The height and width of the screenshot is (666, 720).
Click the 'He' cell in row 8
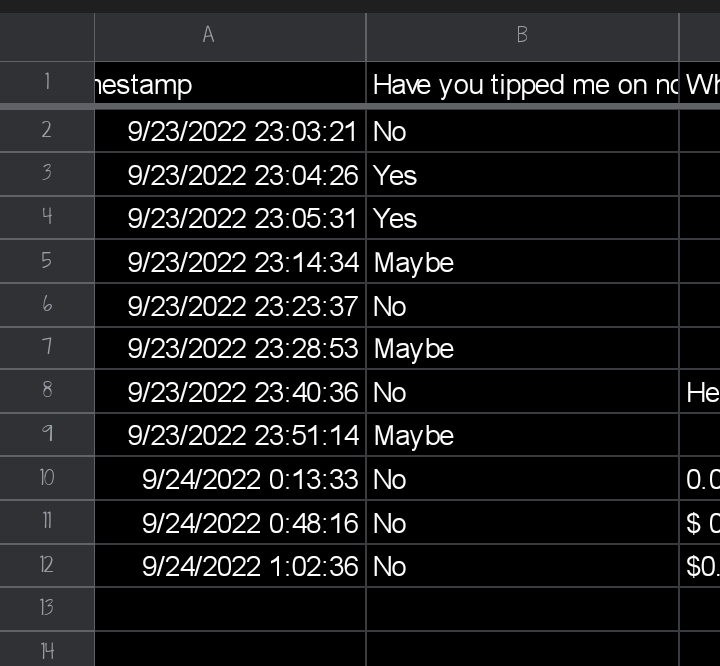tap(700, 391)
